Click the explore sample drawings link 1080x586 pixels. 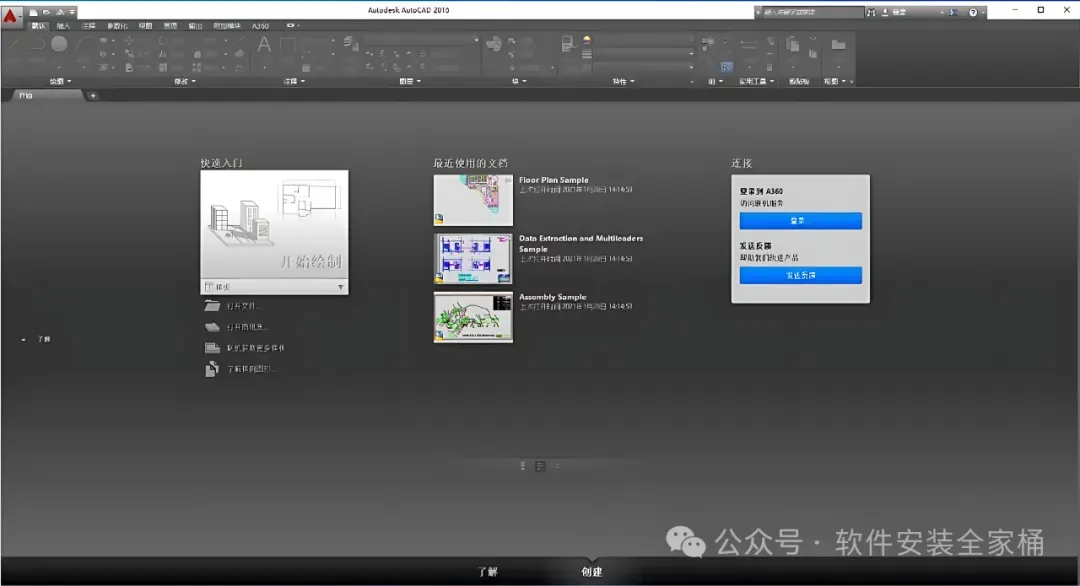point(251,369)
